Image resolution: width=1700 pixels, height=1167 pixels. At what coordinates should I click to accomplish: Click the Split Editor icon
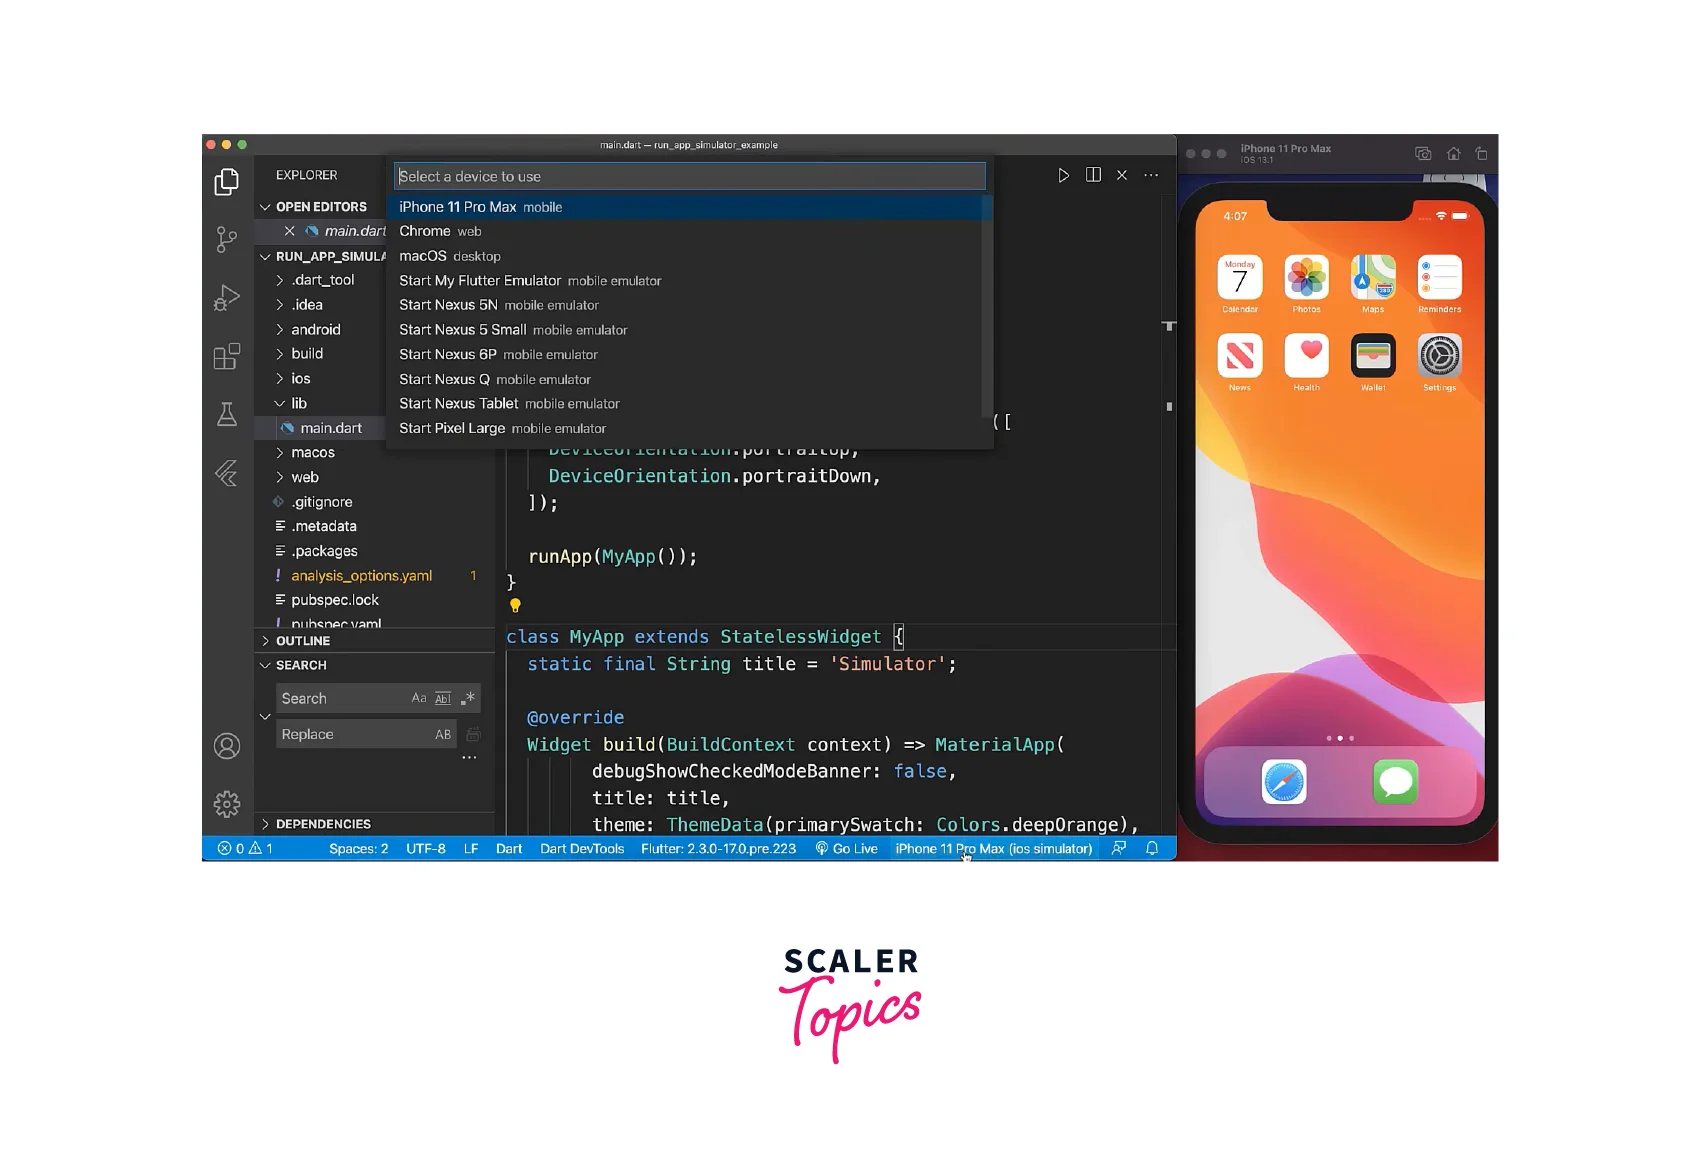pos(1093,176)
